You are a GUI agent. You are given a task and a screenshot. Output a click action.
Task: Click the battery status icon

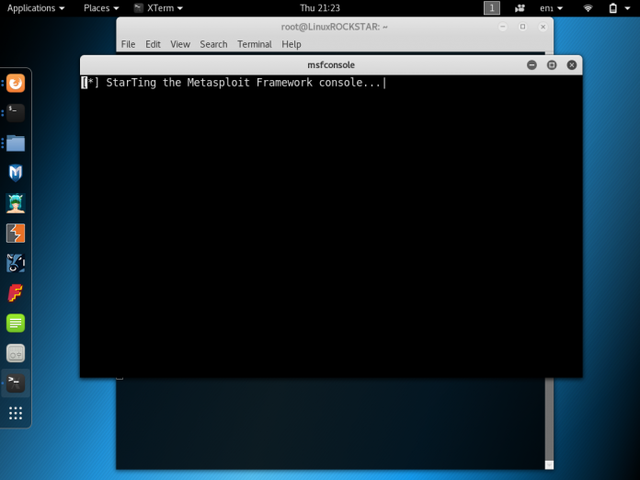coord(613,8)
